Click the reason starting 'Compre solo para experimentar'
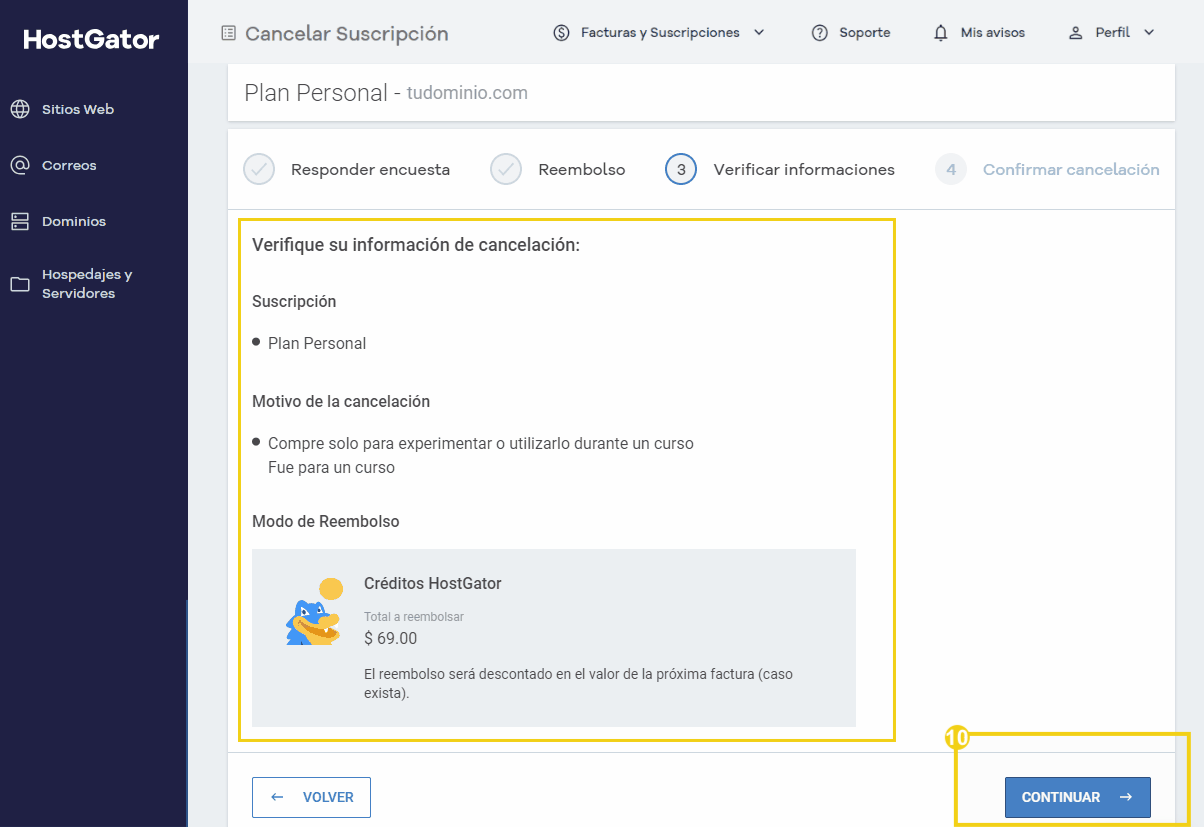Image resolution: width=1204 pixels, height=827 pixels. coord(481,443)
